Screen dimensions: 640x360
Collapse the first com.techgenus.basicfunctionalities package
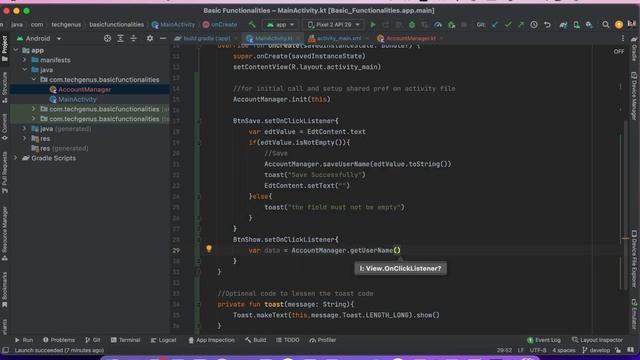coord(34,80)
